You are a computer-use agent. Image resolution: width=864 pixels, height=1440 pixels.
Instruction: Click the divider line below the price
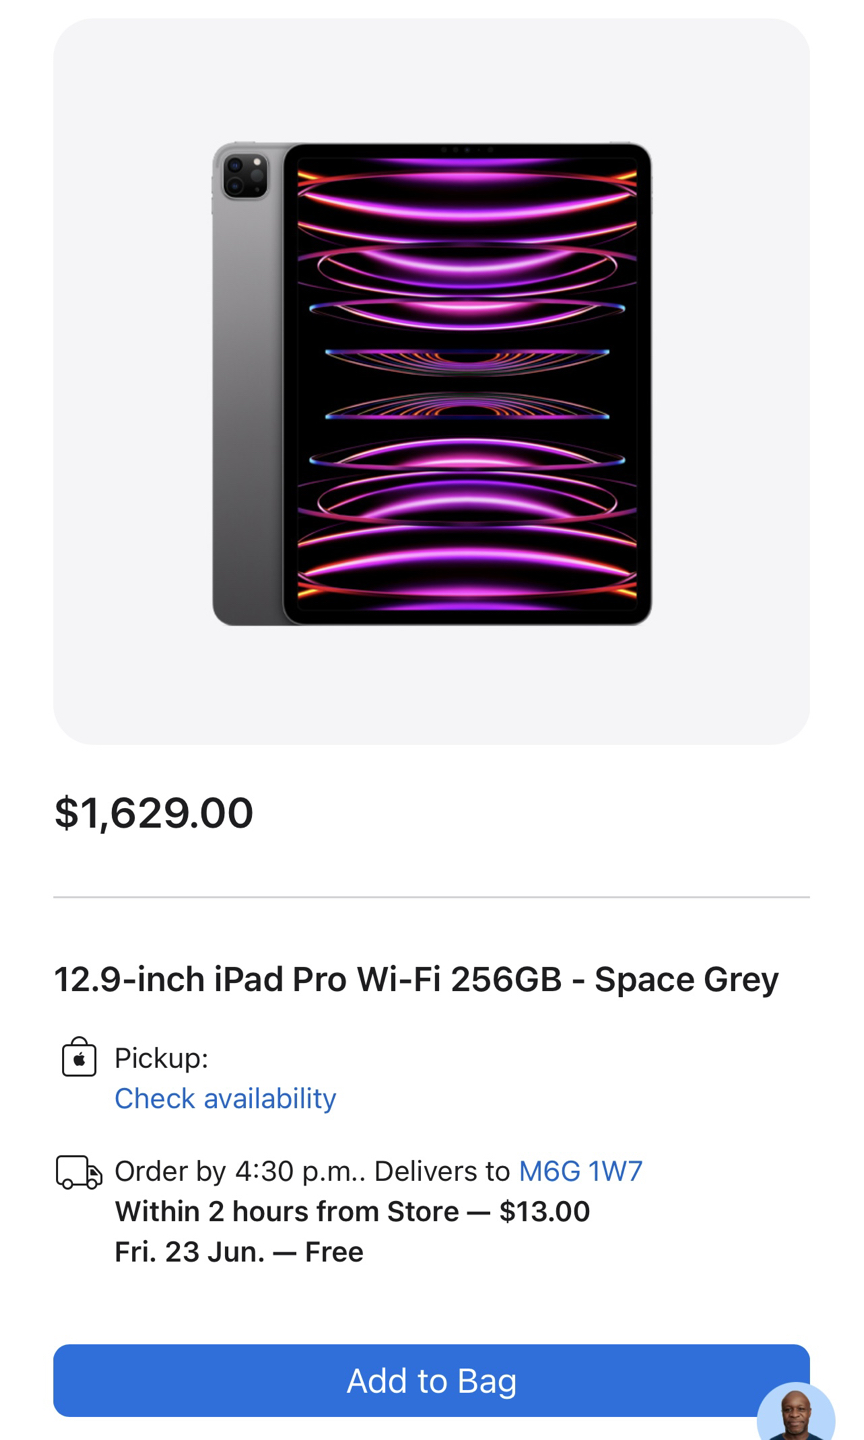[x=431, y=898]
